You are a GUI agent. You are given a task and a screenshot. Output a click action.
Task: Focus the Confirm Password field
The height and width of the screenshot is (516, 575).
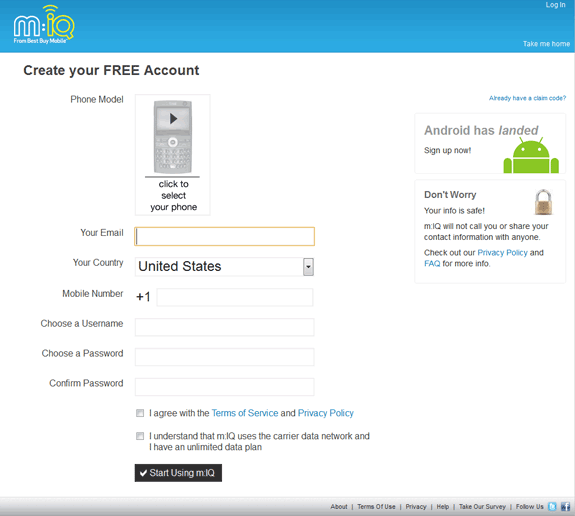click(224, 387)
